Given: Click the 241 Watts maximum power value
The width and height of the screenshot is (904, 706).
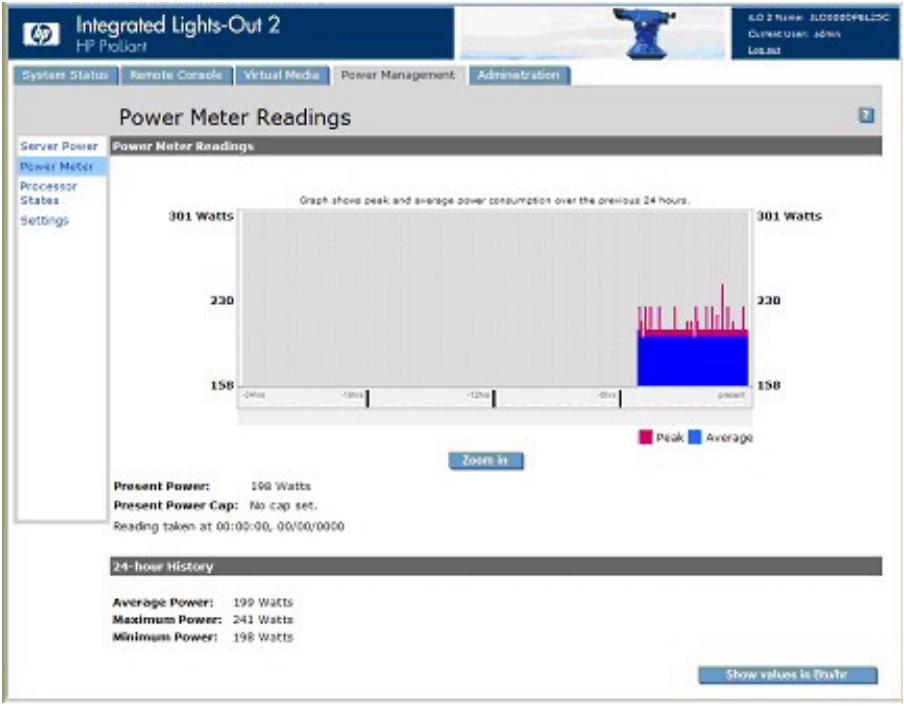Looking at the screenshot, I should tap(263, 620).
